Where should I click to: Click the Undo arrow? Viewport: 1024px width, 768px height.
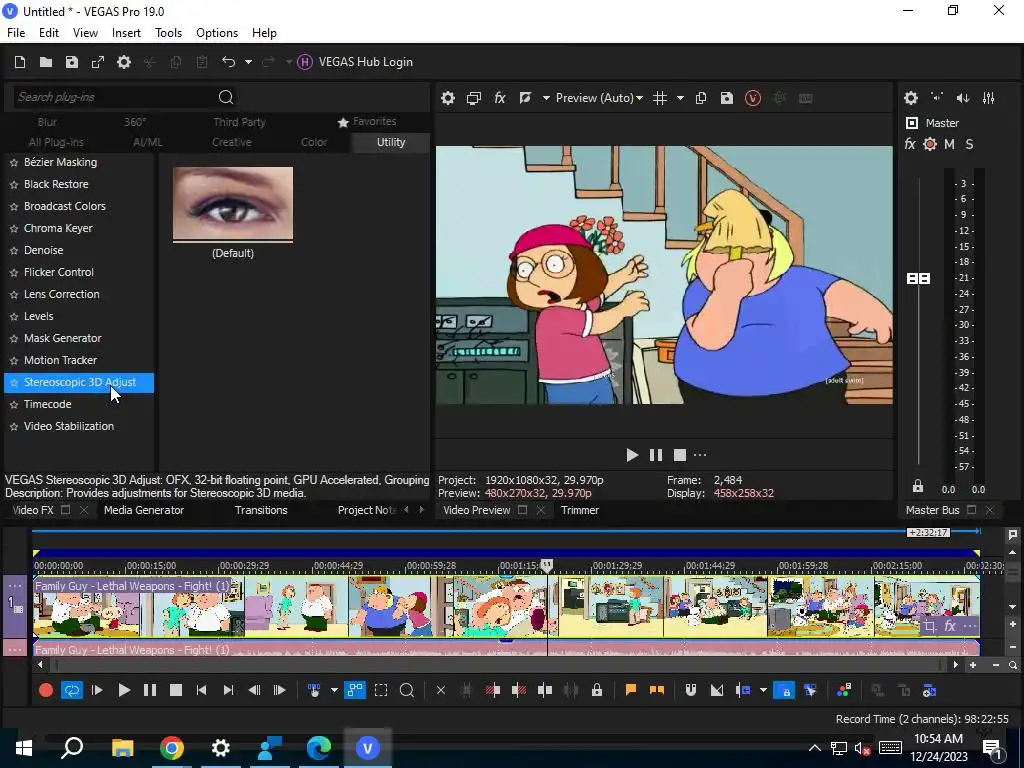[x=228, y=62]
